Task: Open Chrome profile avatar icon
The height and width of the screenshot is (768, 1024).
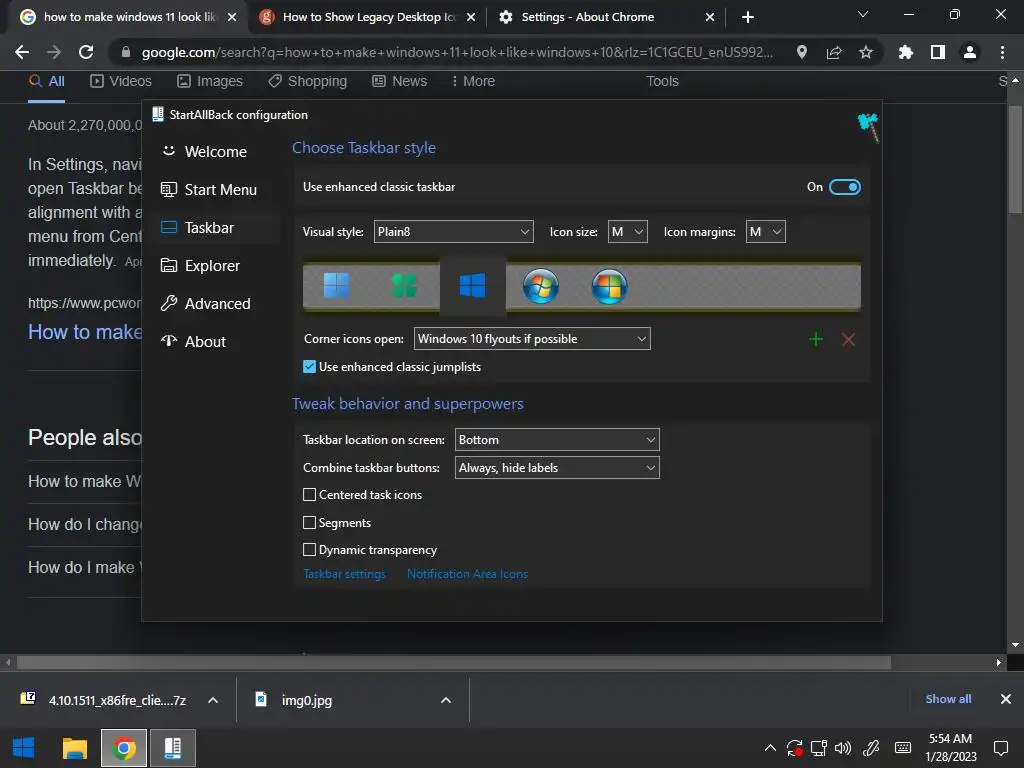Action: click(970, 52)
